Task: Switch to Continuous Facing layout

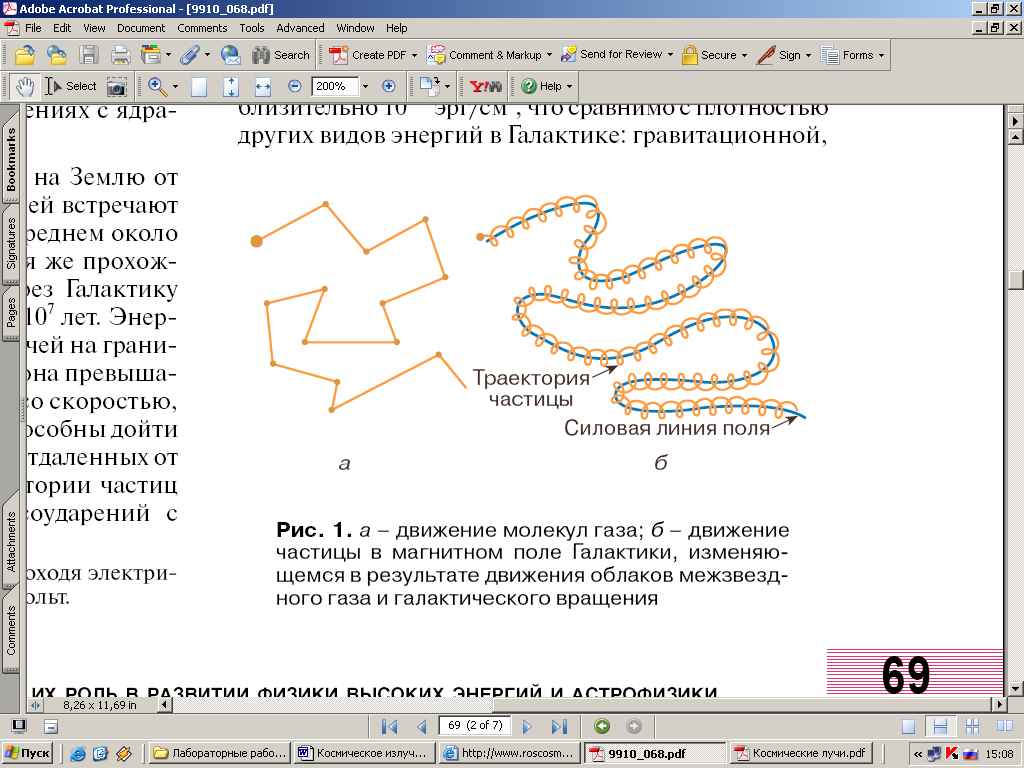Action: [x=972, y=726]
